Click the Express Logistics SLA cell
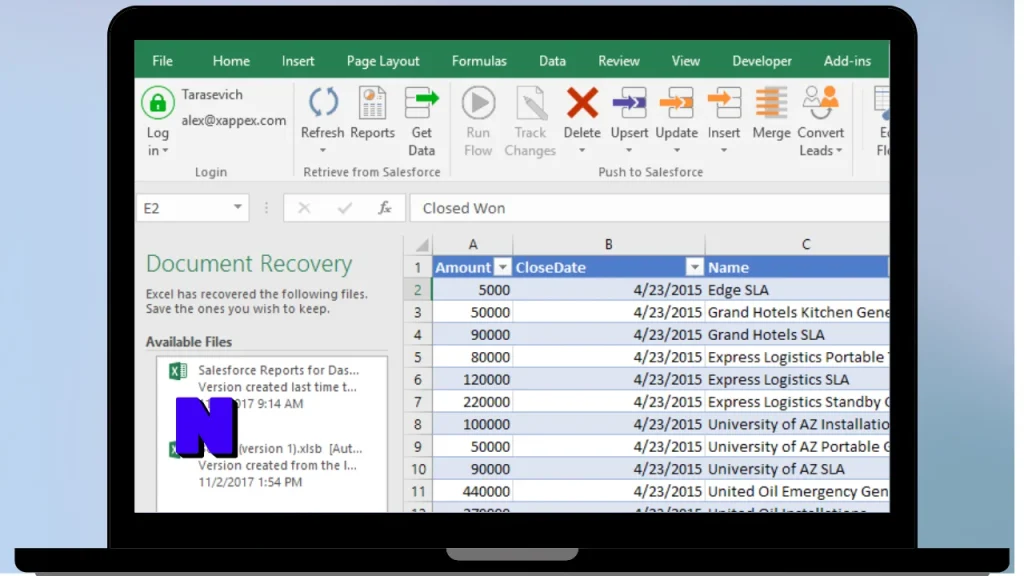This screenshot has height=576, width=1024. pos(797,379)
